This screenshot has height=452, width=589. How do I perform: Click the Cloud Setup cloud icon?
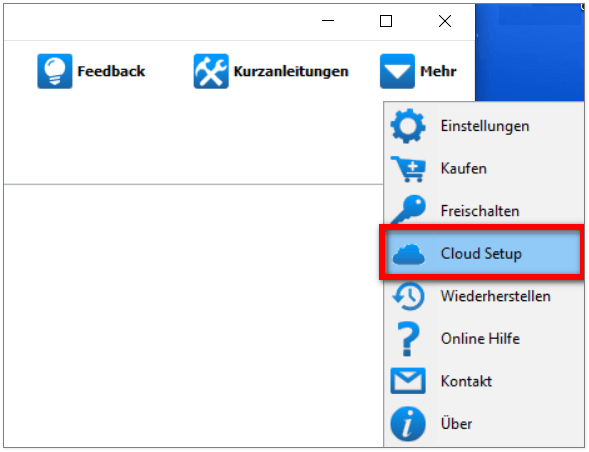[x=409, y=254]
